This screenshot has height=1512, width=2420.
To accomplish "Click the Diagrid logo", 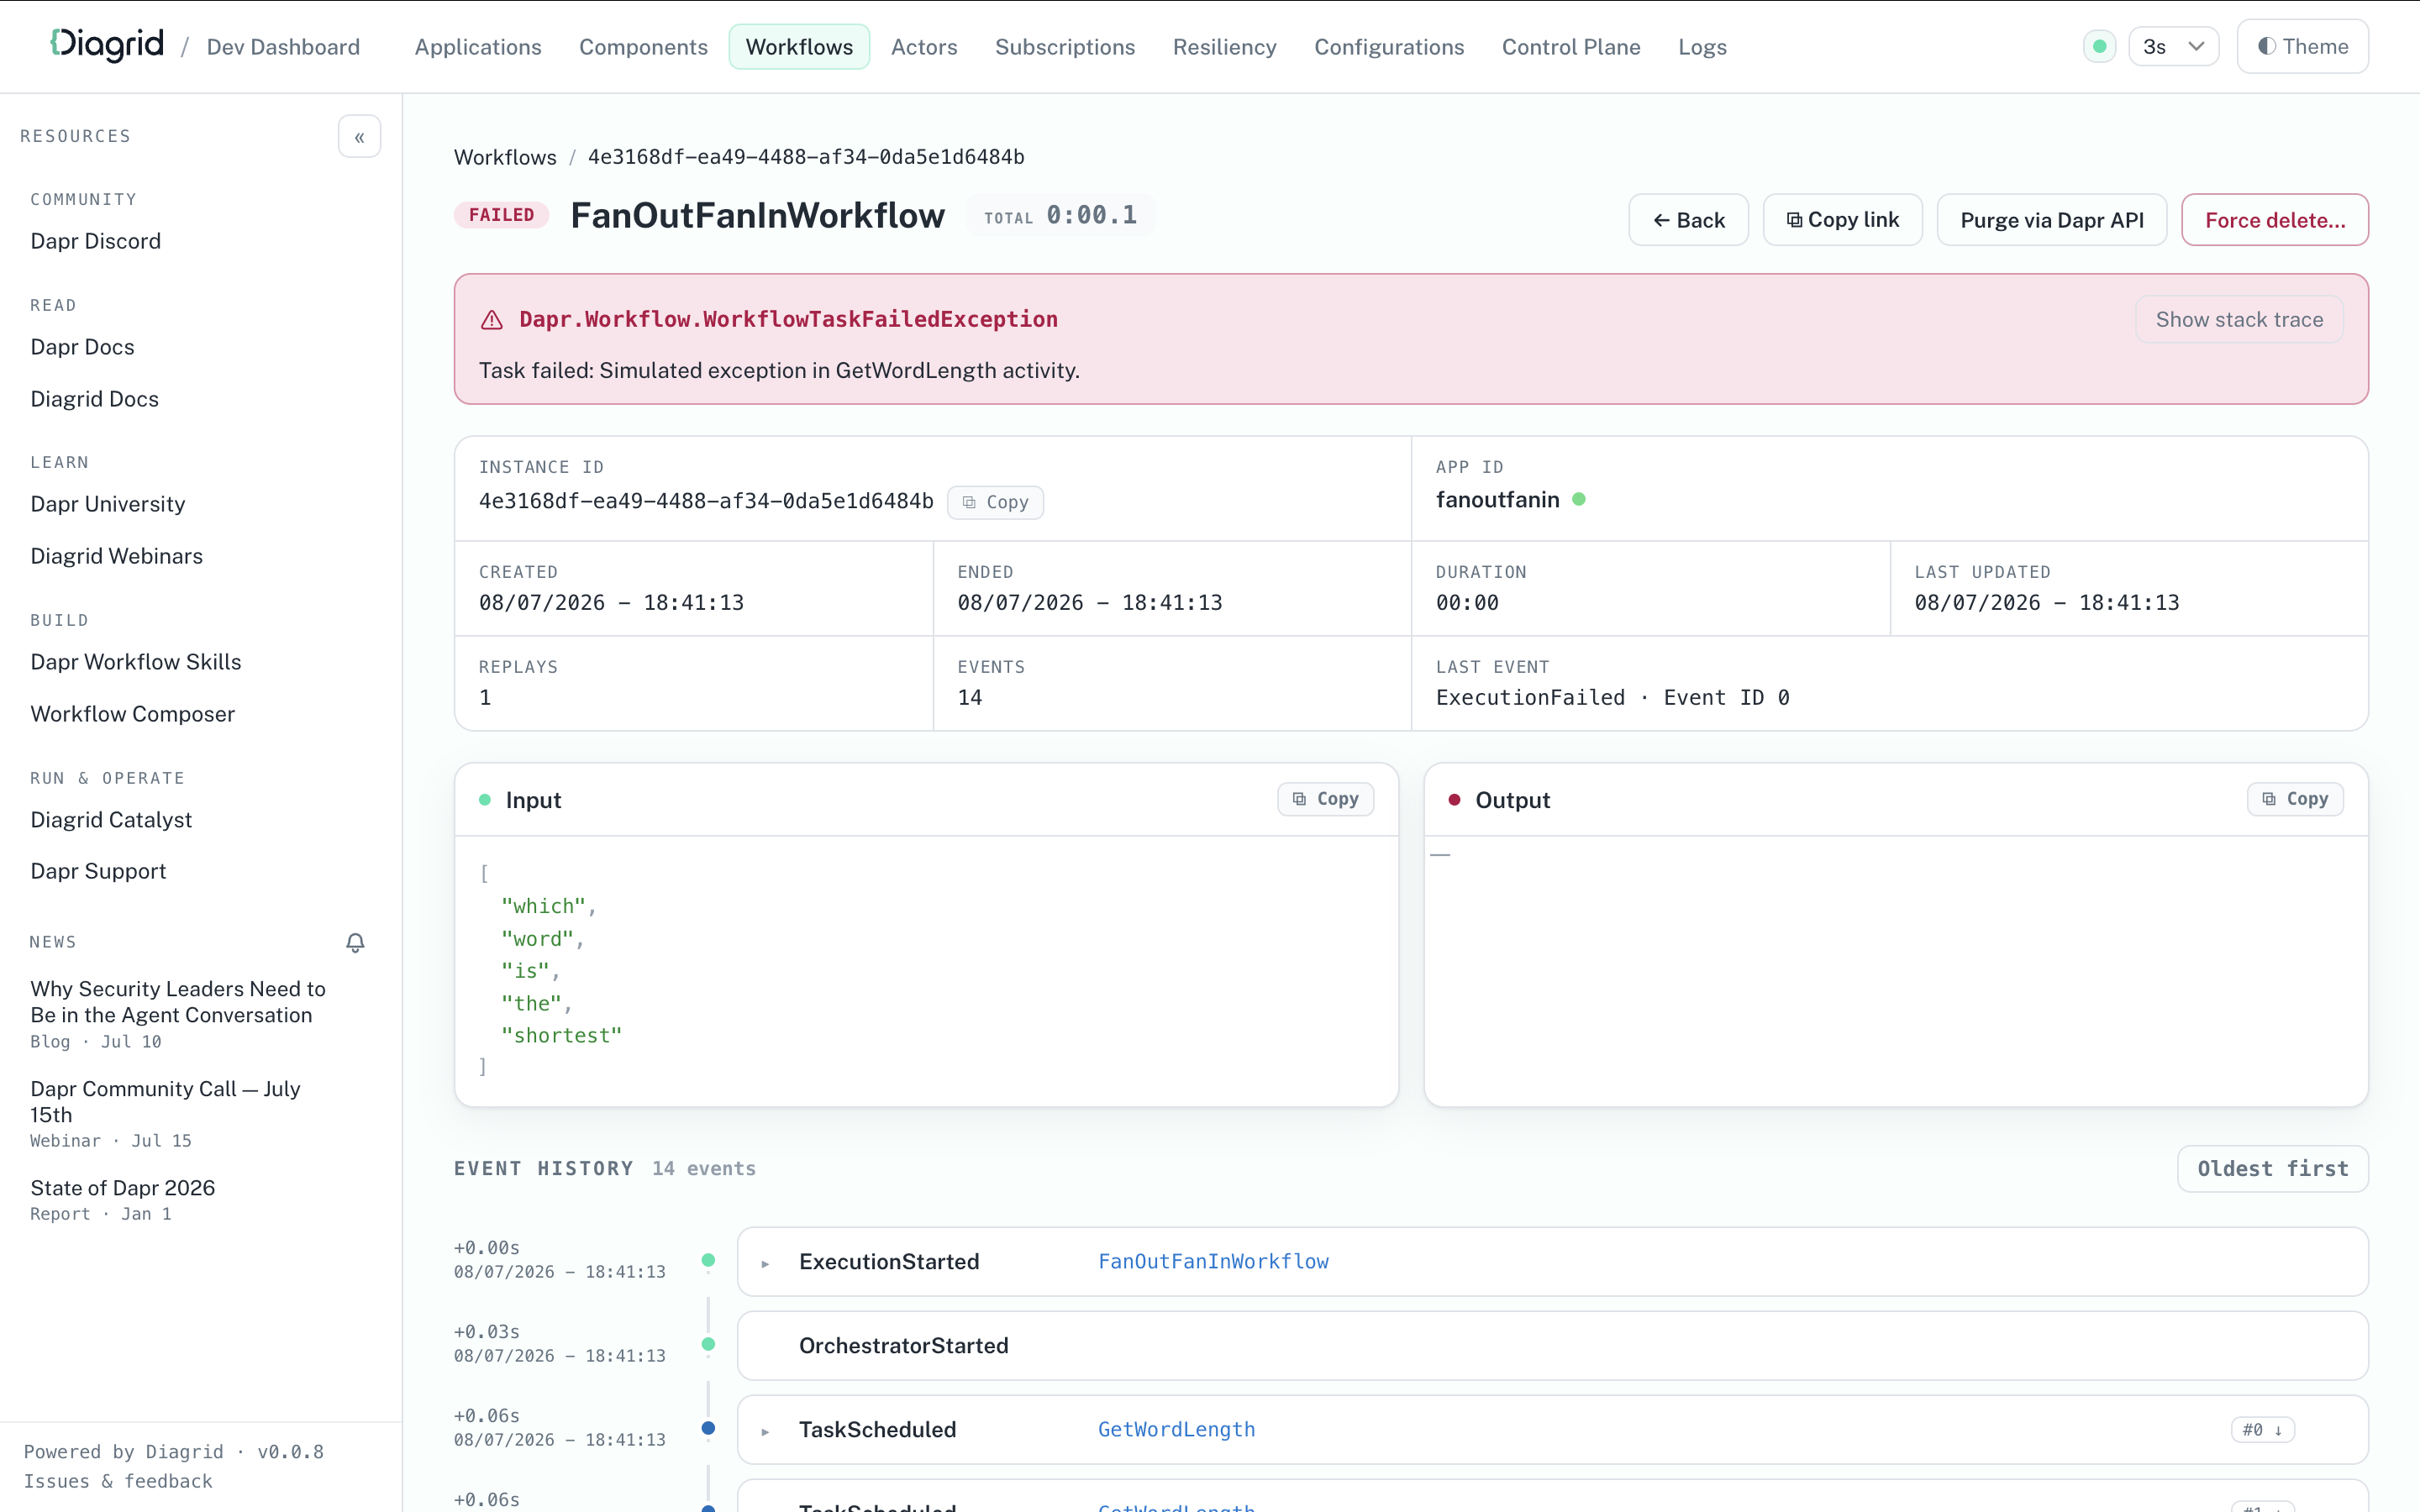I will 107,45.
